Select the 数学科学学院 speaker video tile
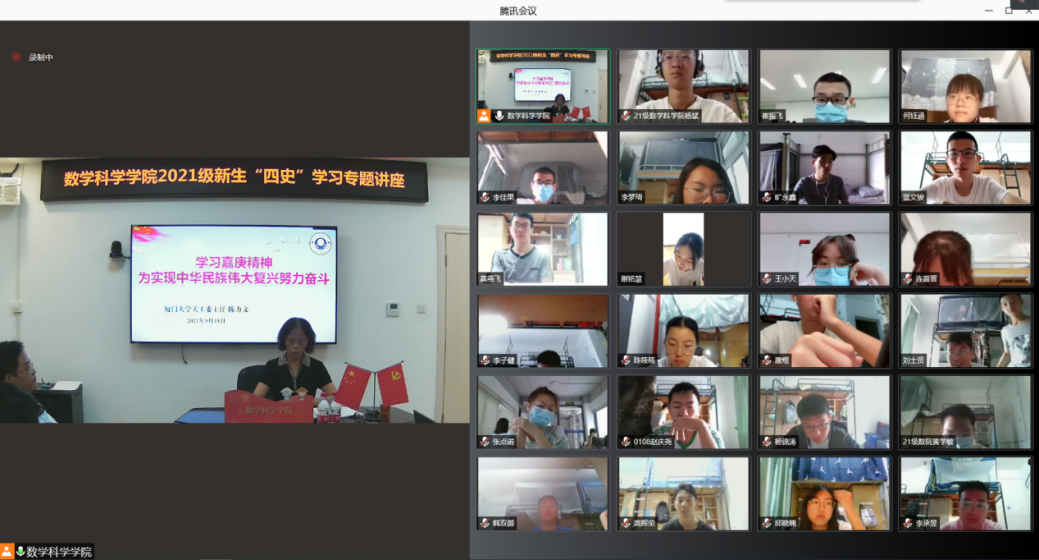Image resolution: width=1039 pixels, height=560 pixels. [x=542, y=85]
